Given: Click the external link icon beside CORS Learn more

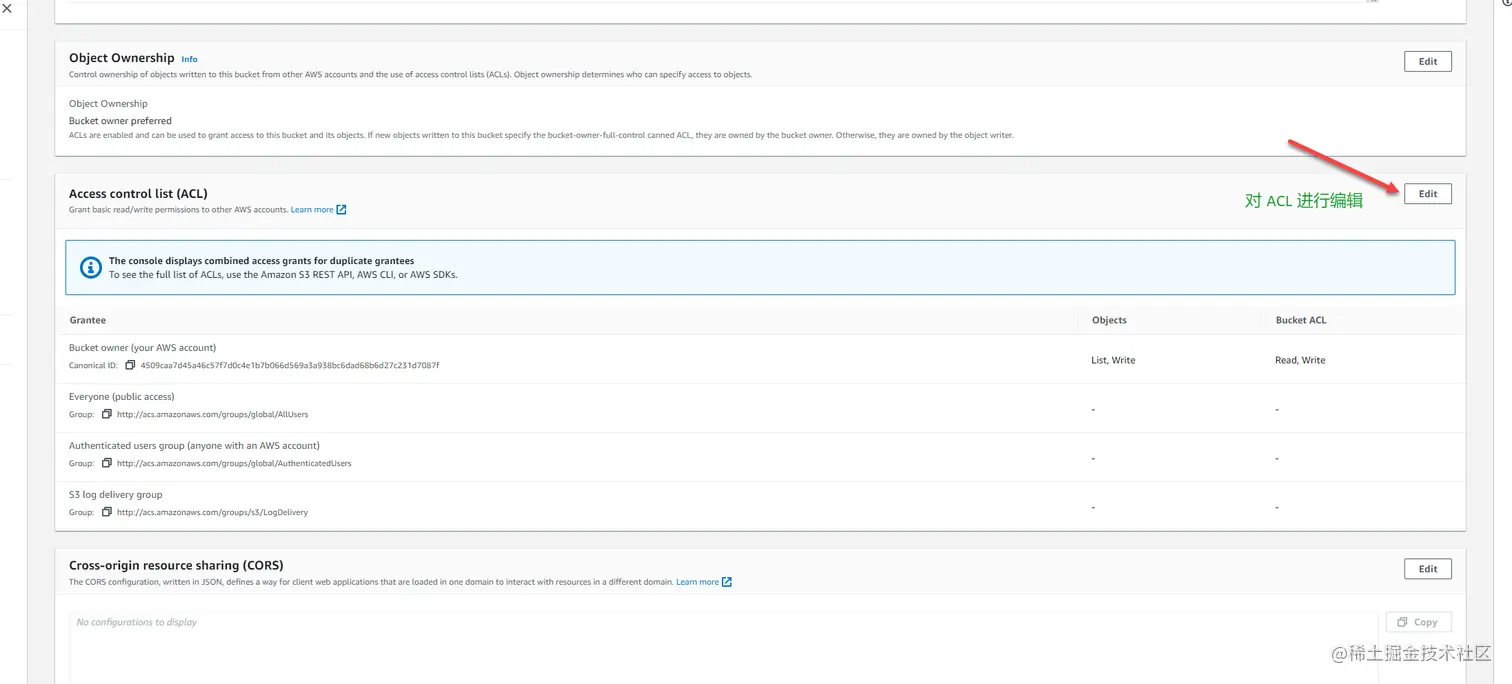Looking at the screenshot, I should point(727,582).
